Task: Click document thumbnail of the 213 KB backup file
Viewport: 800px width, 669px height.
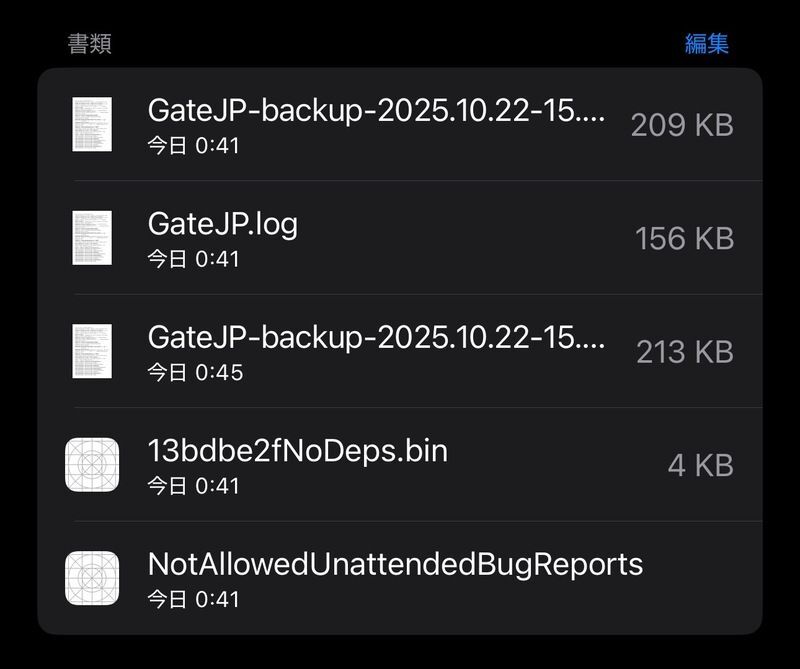Action: click(92, 351)
